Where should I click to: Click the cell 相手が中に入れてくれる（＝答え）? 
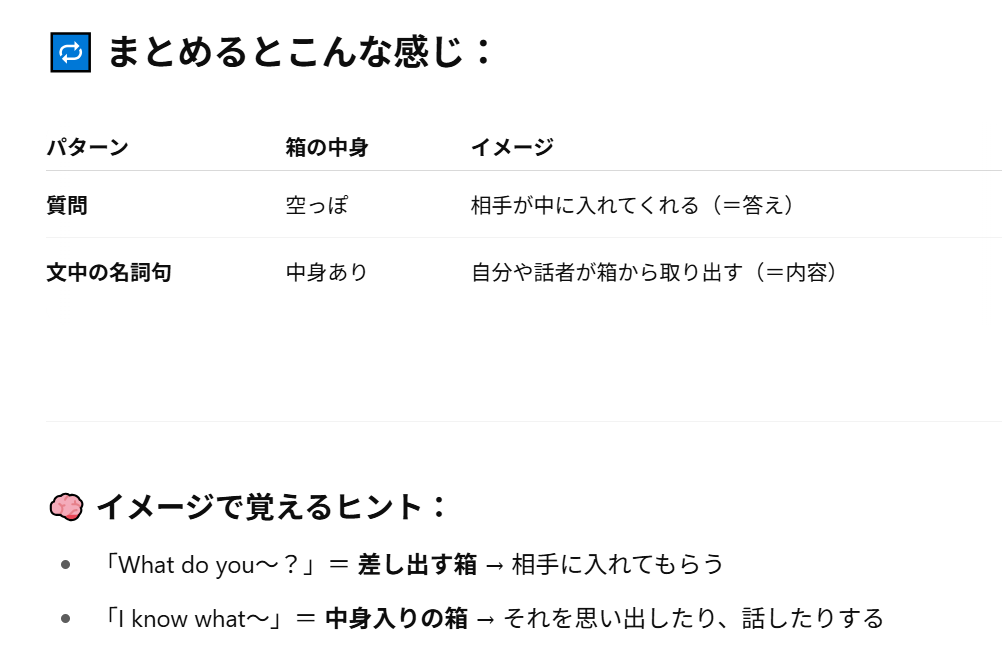(x=631, y=206)
